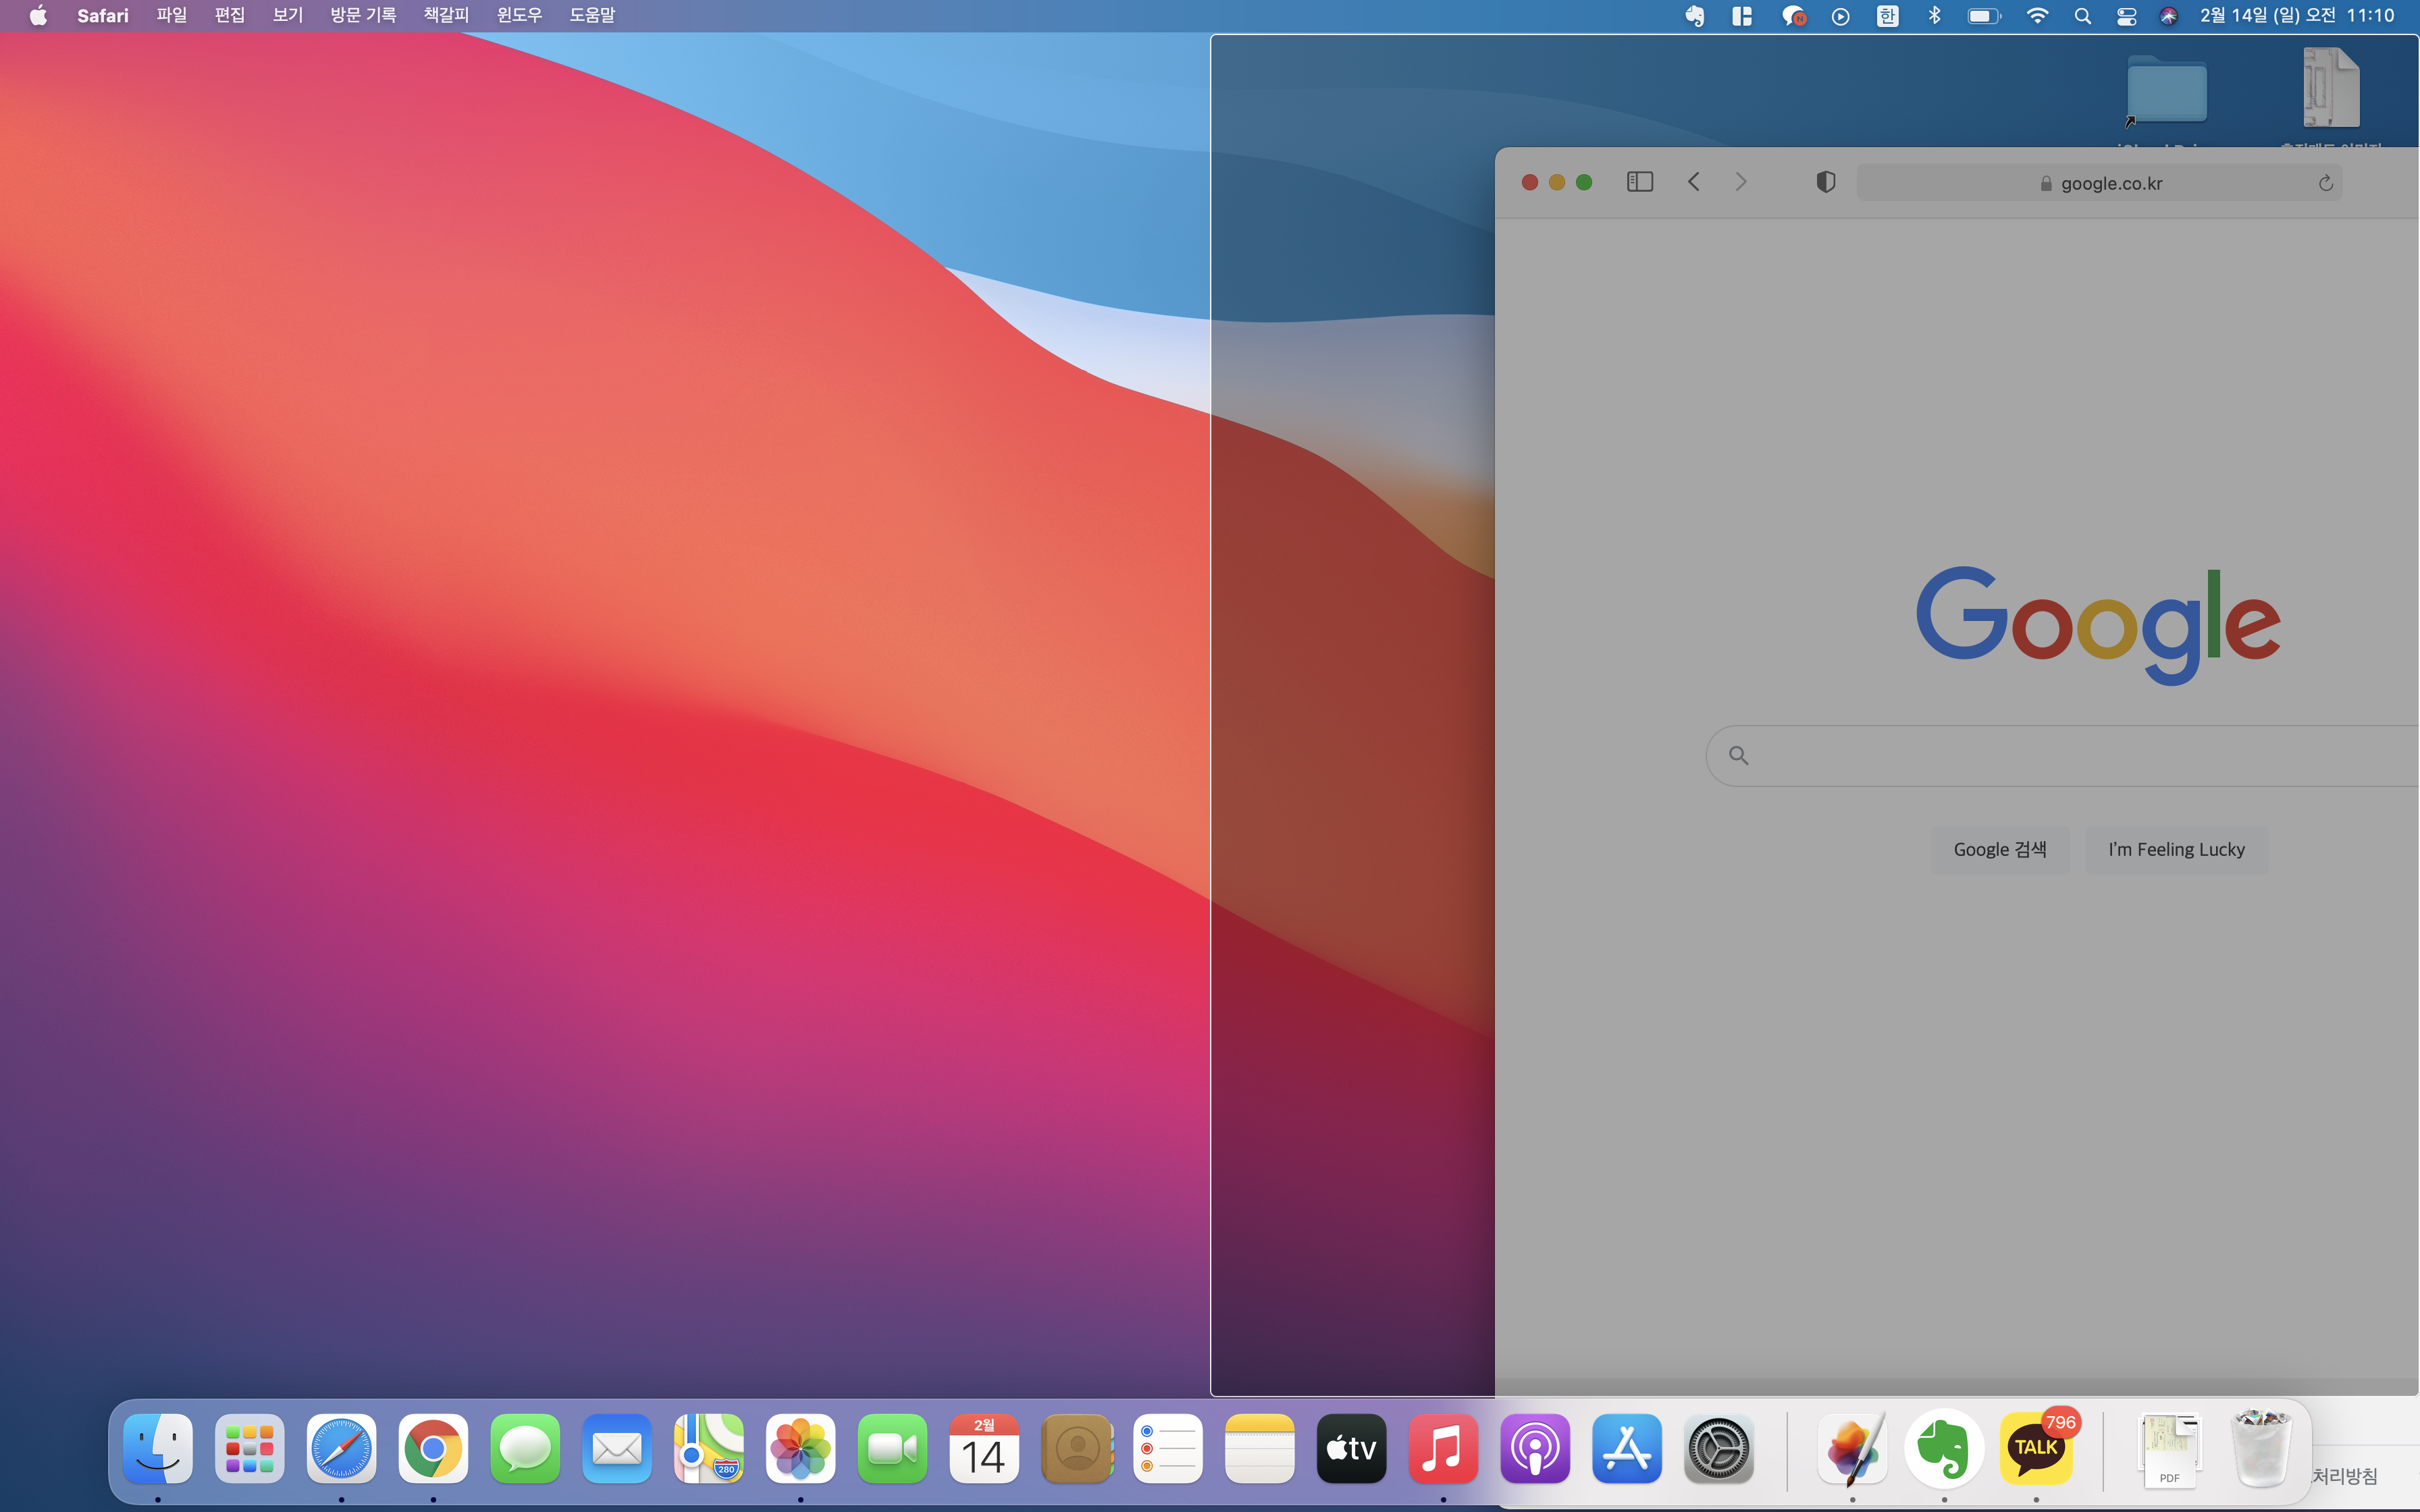Open the Privacy Report shield icon
This screenshot has height=1512, width=2420.
click(1825, 182)
